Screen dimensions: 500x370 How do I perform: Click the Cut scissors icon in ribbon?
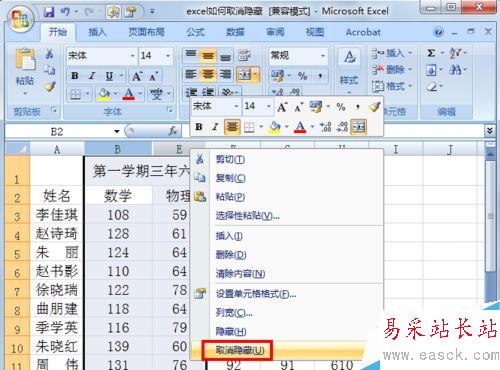[49, 53]
